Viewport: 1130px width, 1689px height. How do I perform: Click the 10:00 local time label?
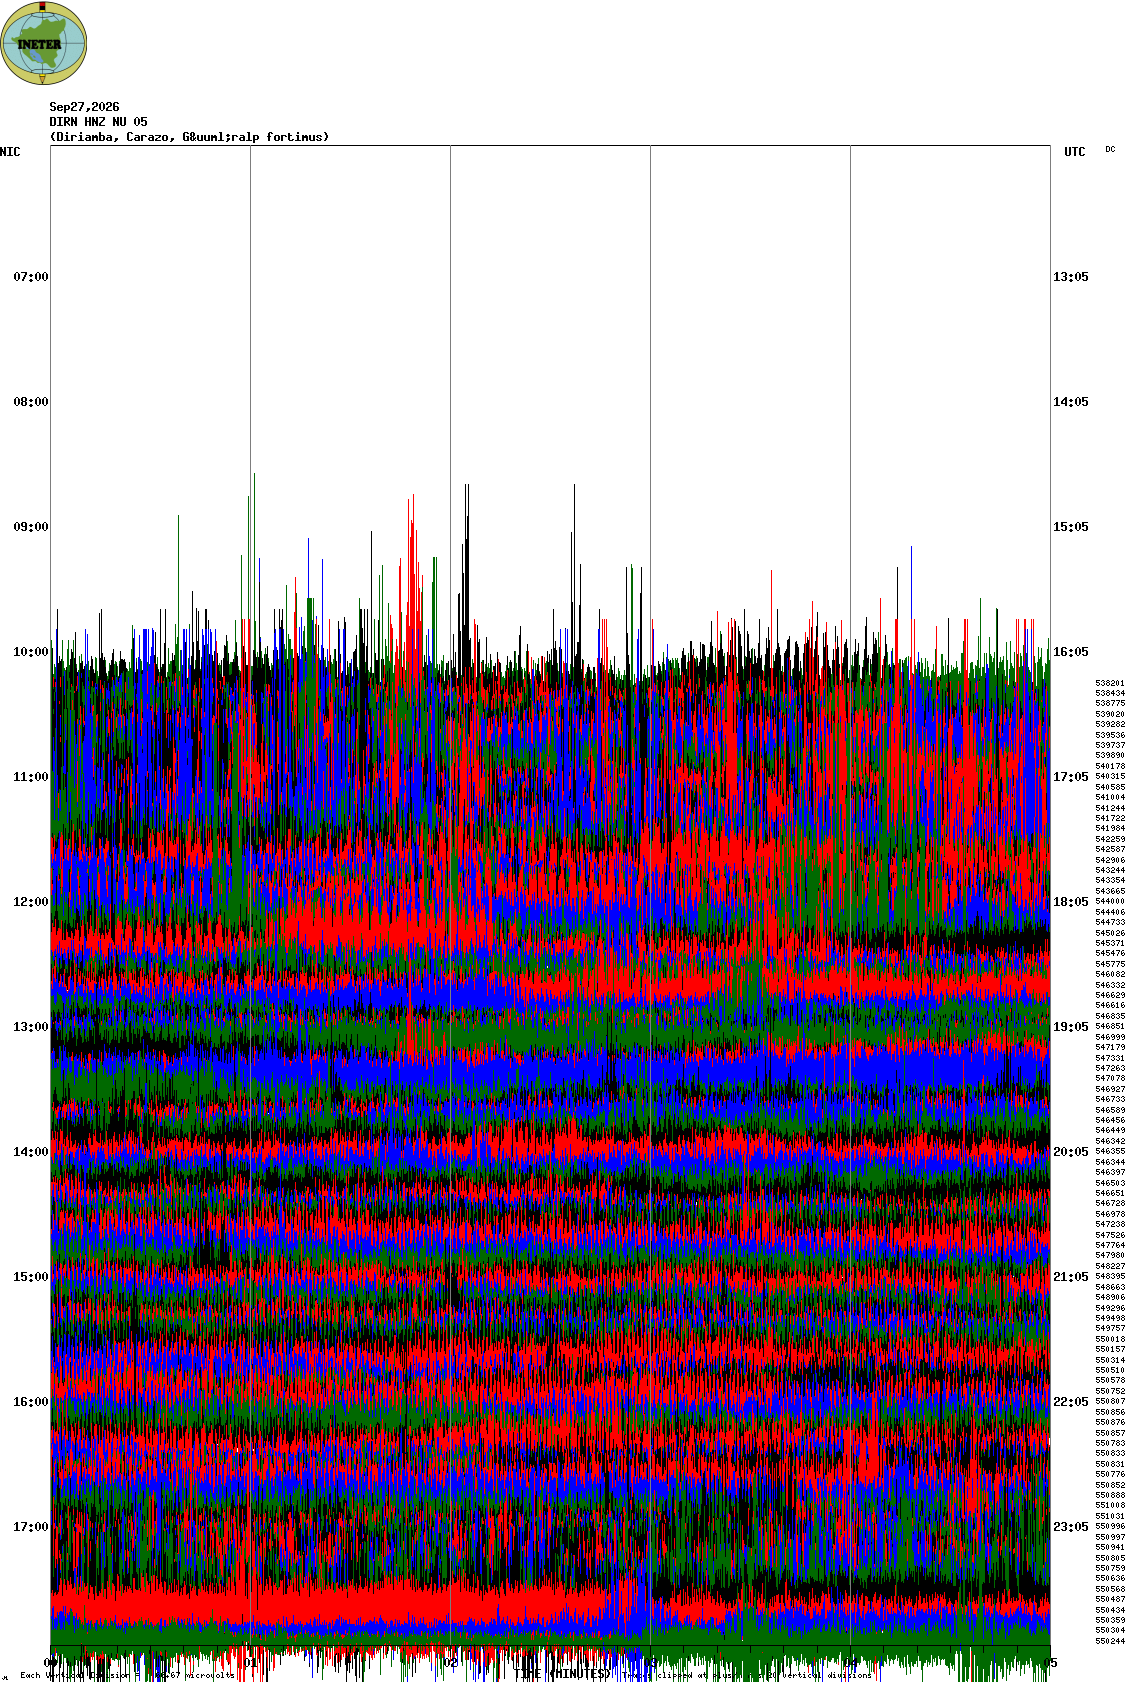pyautogui.click(x=31, y=652)
